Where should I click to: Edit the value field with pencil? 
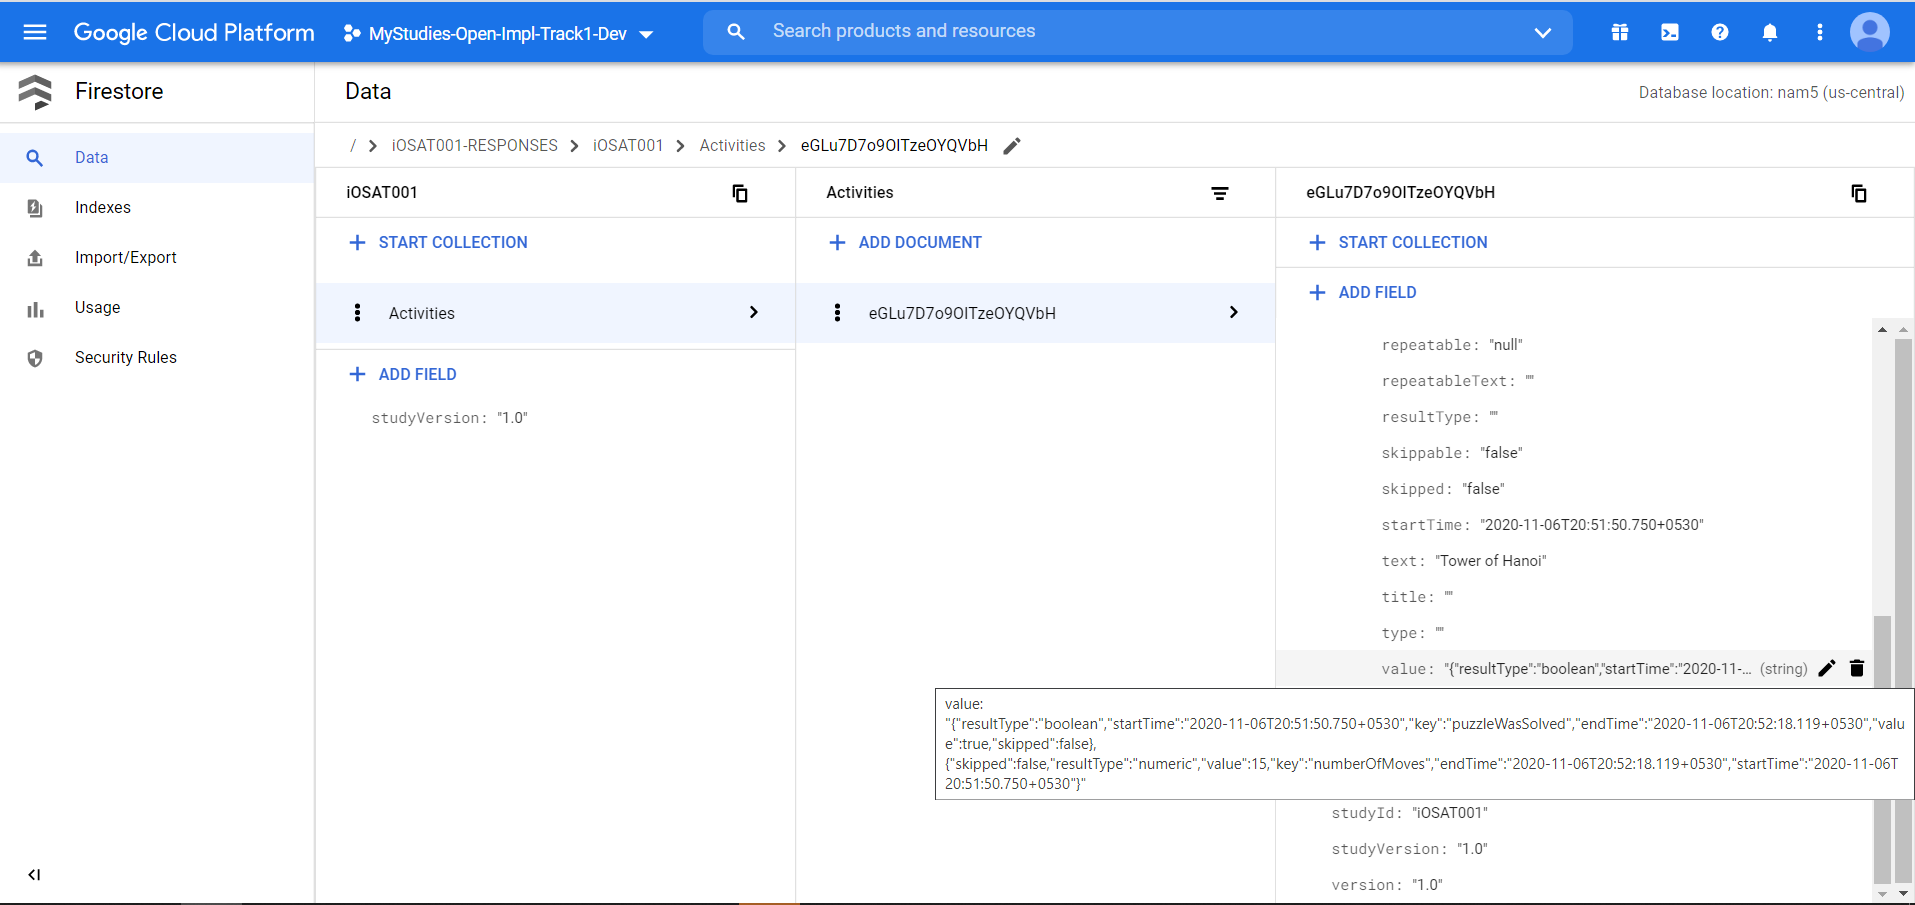pos(1827,669)
